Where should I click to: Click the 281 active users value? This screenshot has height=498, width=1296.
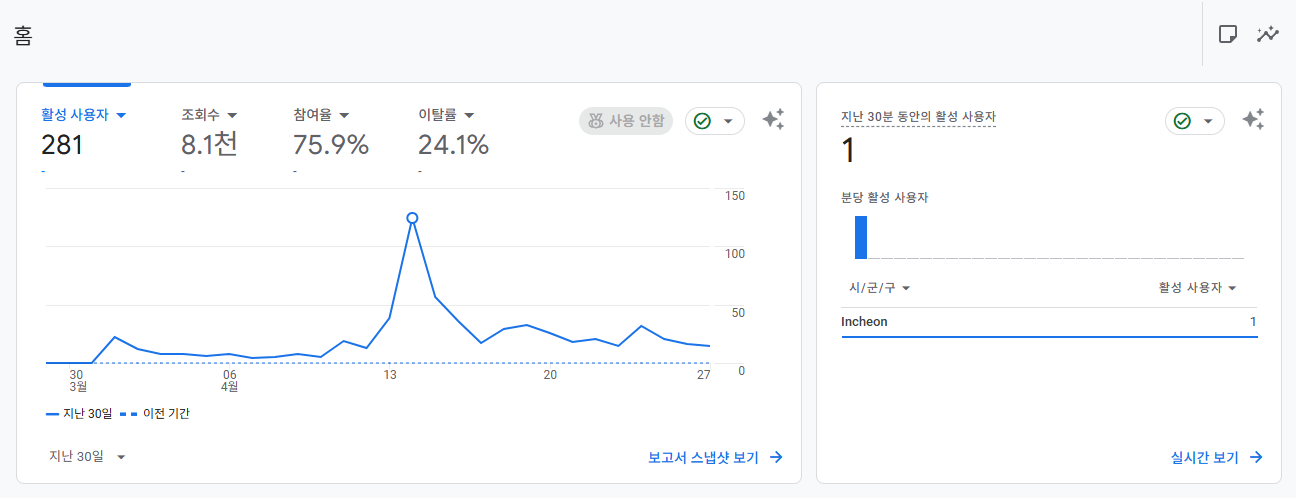pos(62,146)
